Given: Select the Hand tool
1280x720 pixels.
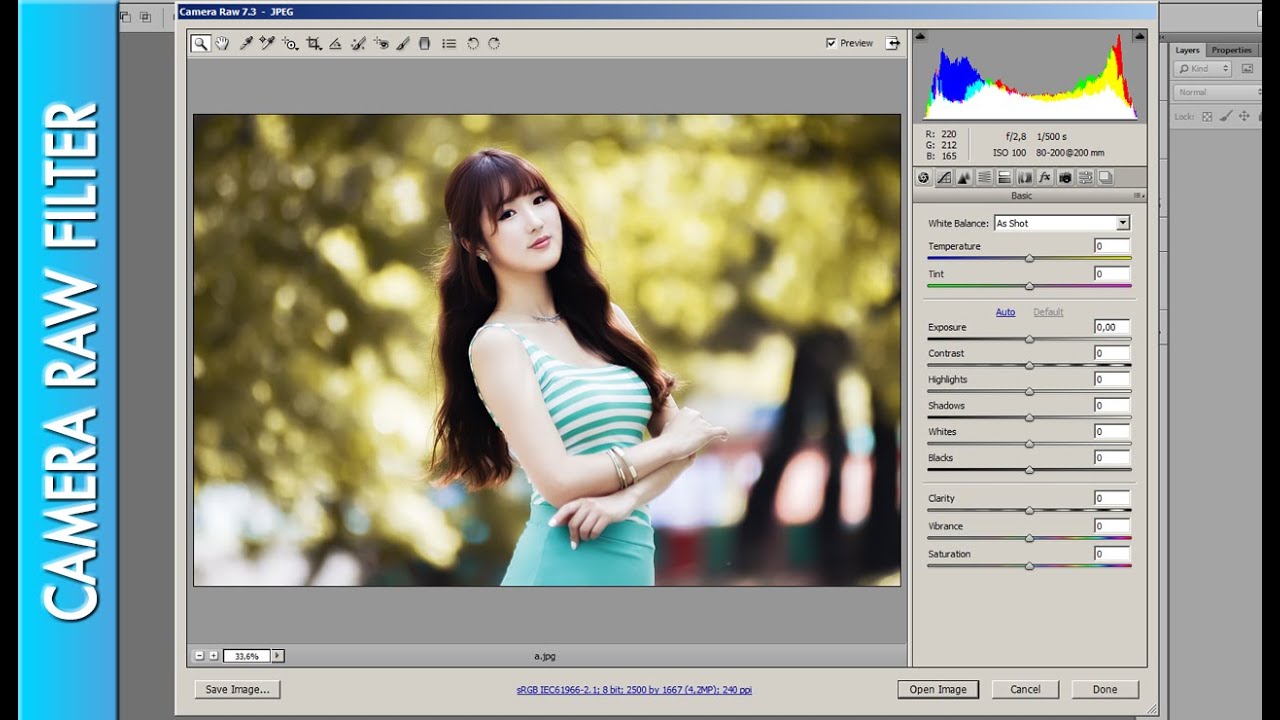Looking at the screenshot, I should coord(222,43).
